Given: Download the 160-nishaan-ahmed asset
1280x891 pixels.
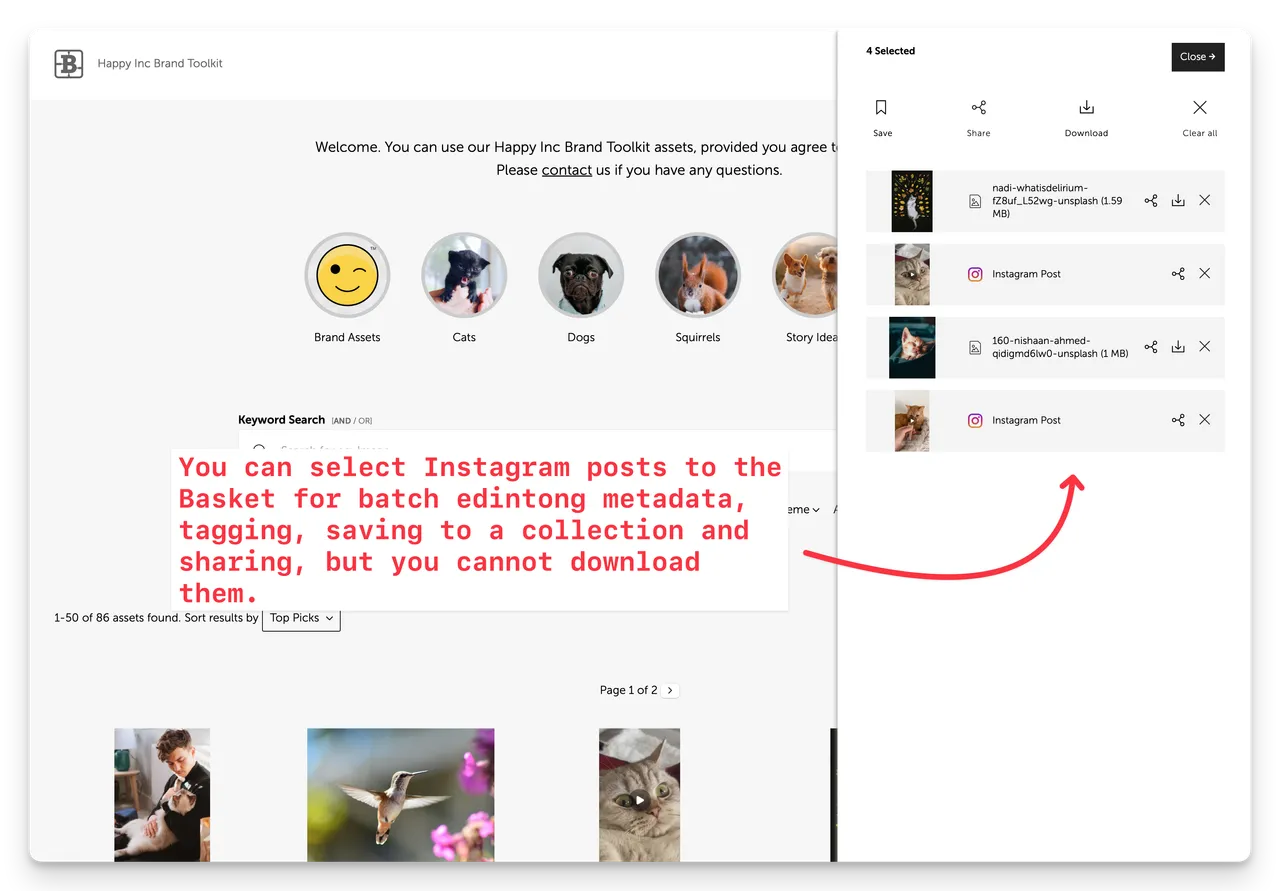Looking at the screenshot, I should pyautogui.click(x=1178, y=347).
